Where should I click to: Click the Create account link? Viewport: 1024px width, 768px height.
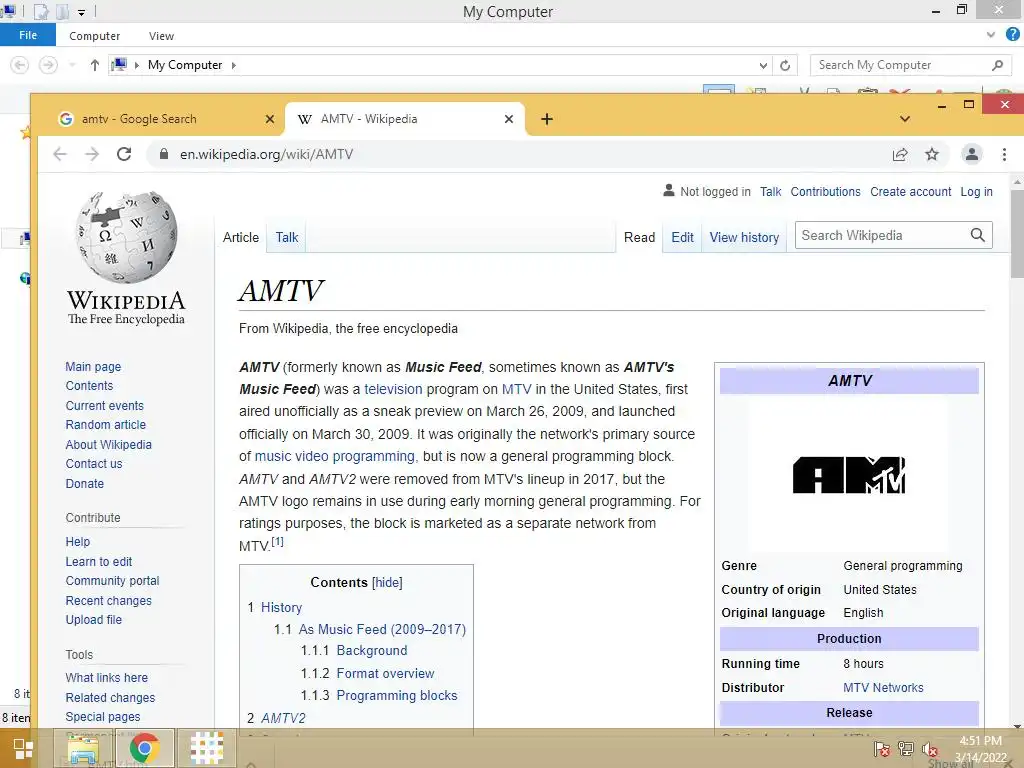tap(910, 192)
